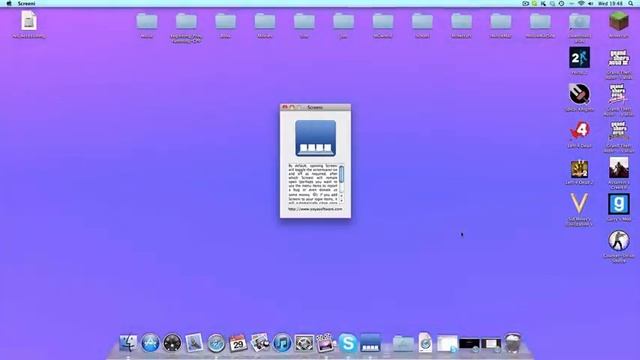Image resolution: width=640 pixels, height=360 pixels.
Task: Launch Safari from the Dock
Action: pyautogui.click(x=216, y=343)
